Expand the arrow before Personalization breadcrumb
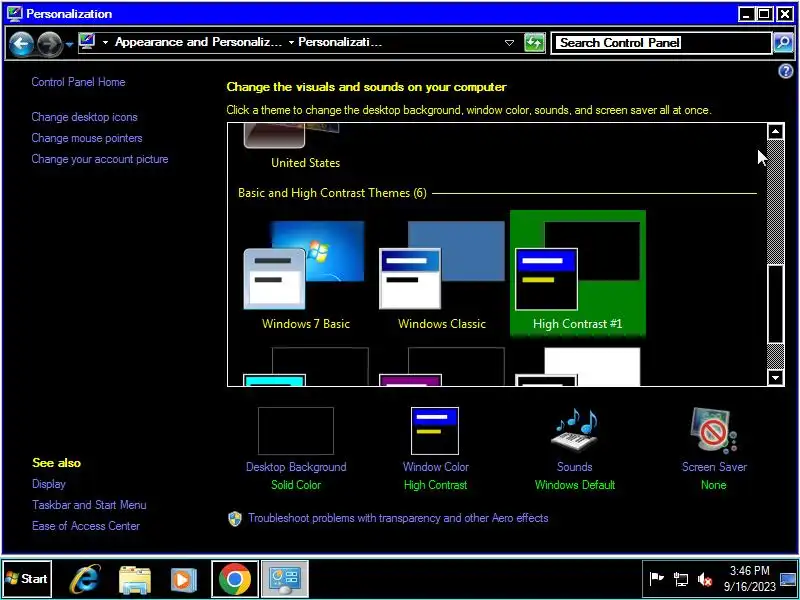Viewport: 800px width, 600px height. point(291,42)
